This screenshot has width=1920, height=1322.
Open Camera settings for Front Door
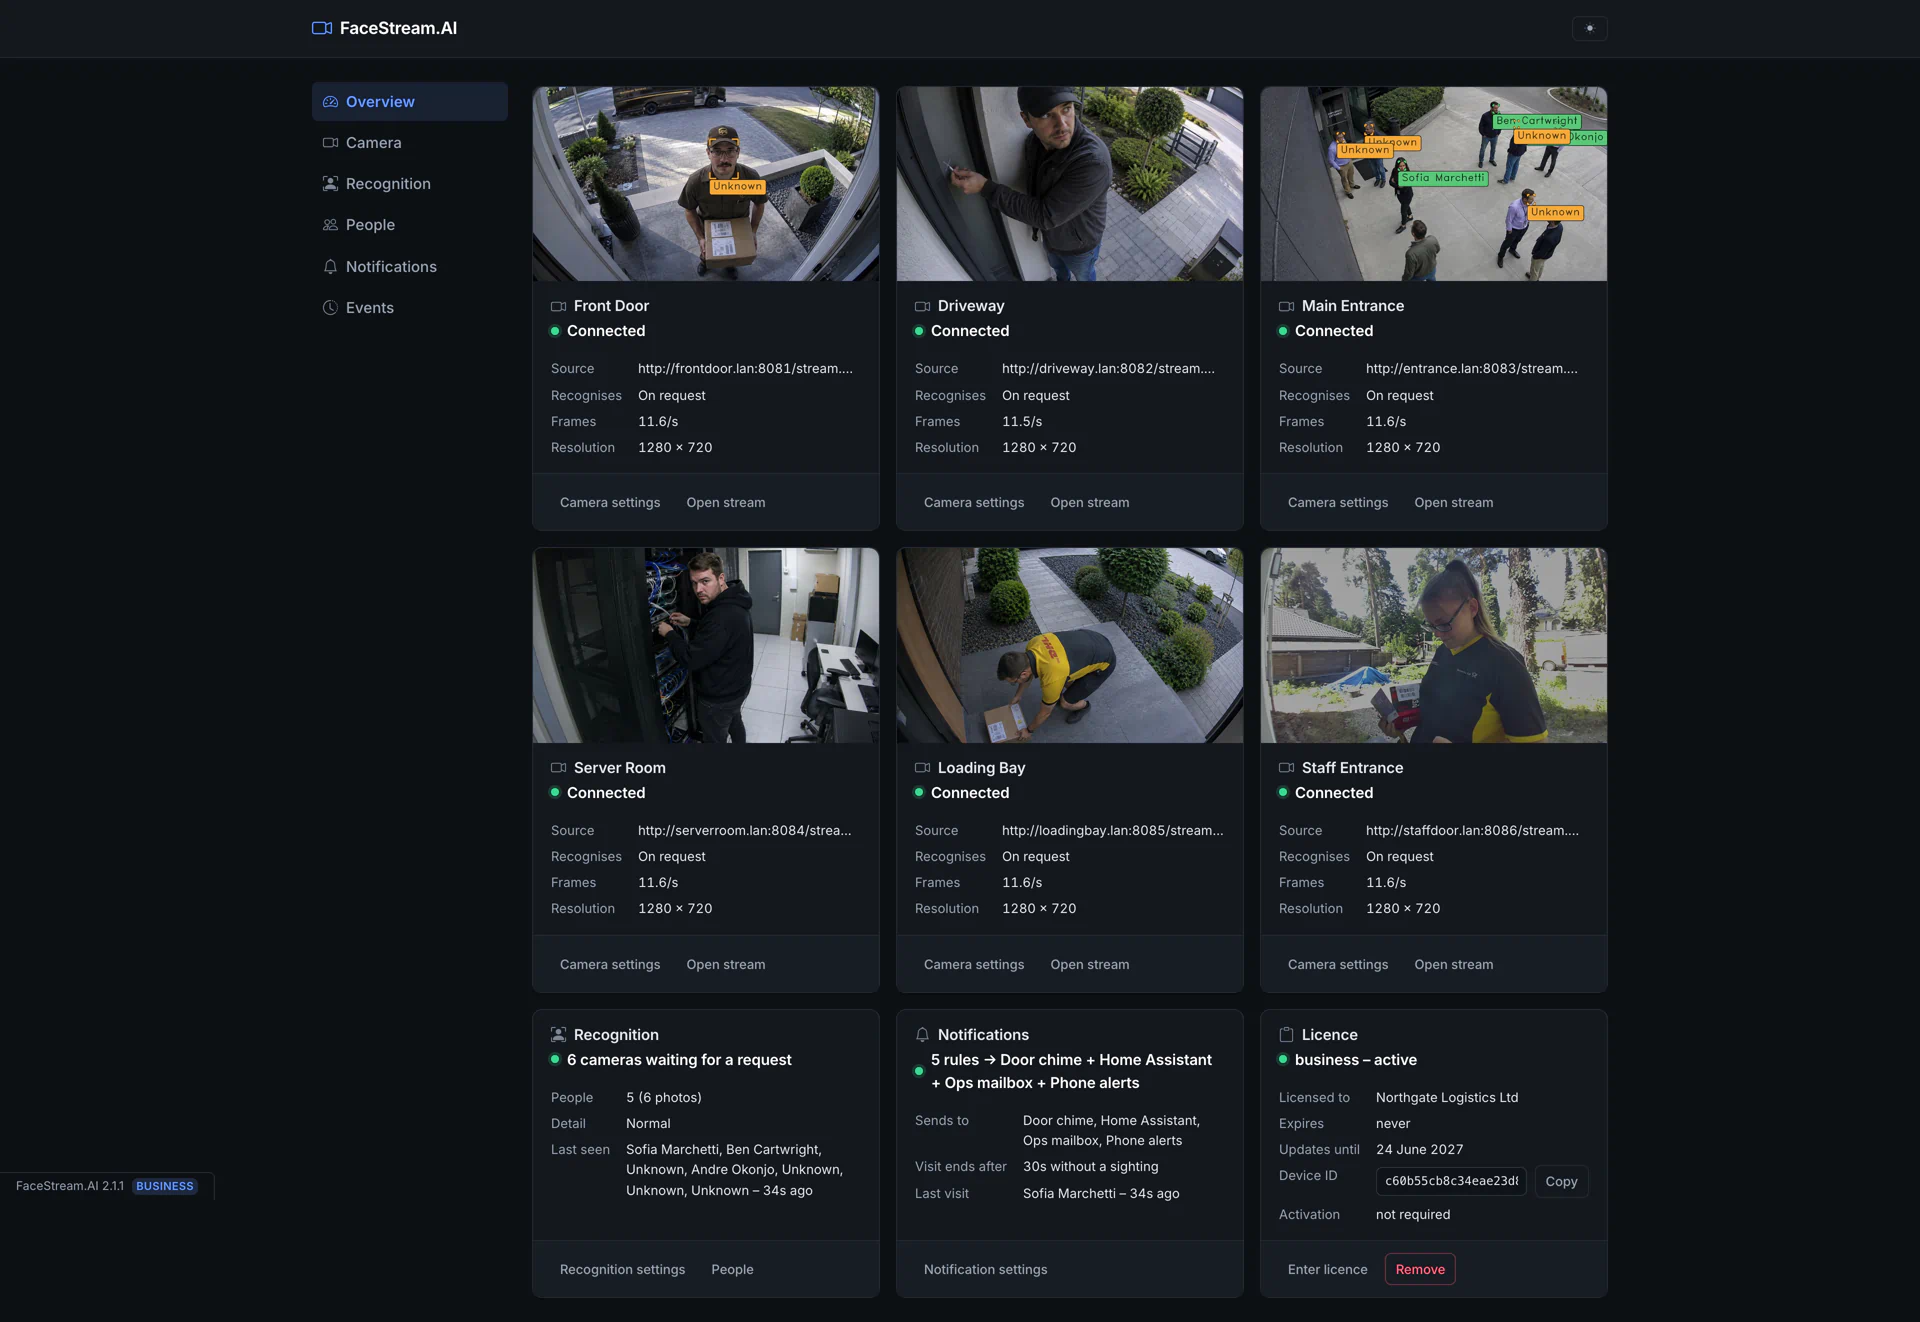tap(610, 503)
